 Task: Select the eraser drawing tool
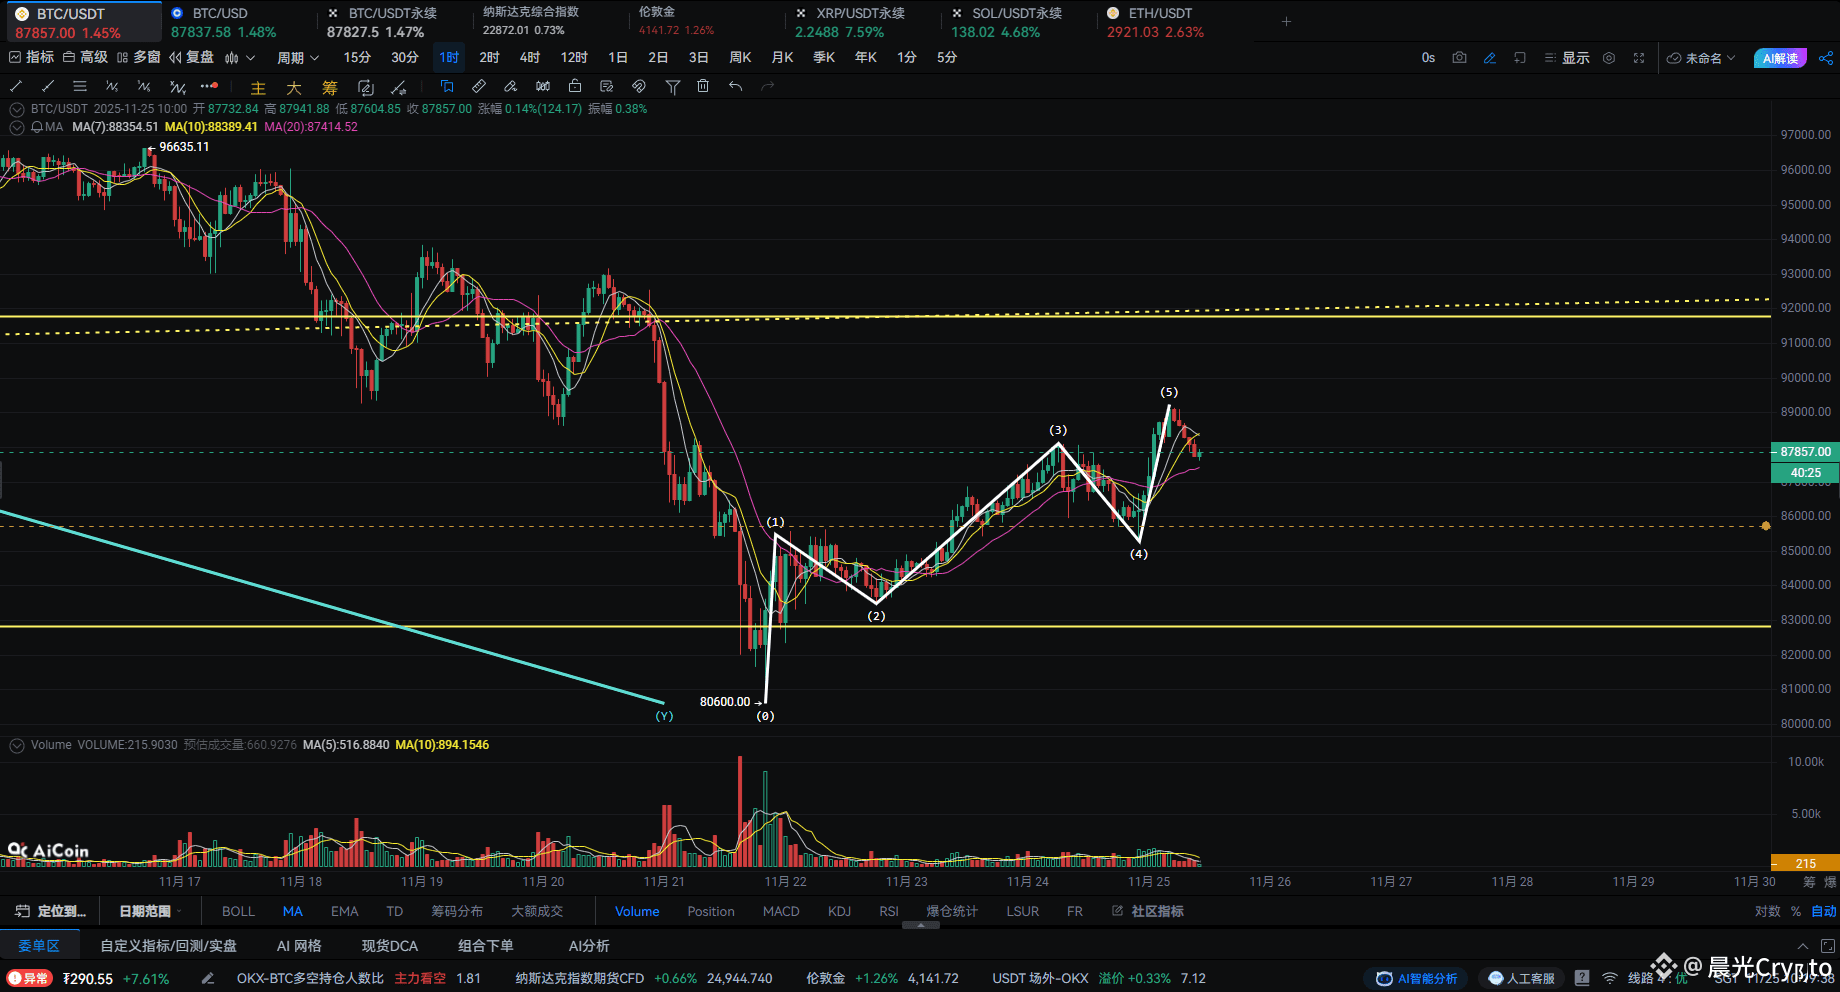511,87
